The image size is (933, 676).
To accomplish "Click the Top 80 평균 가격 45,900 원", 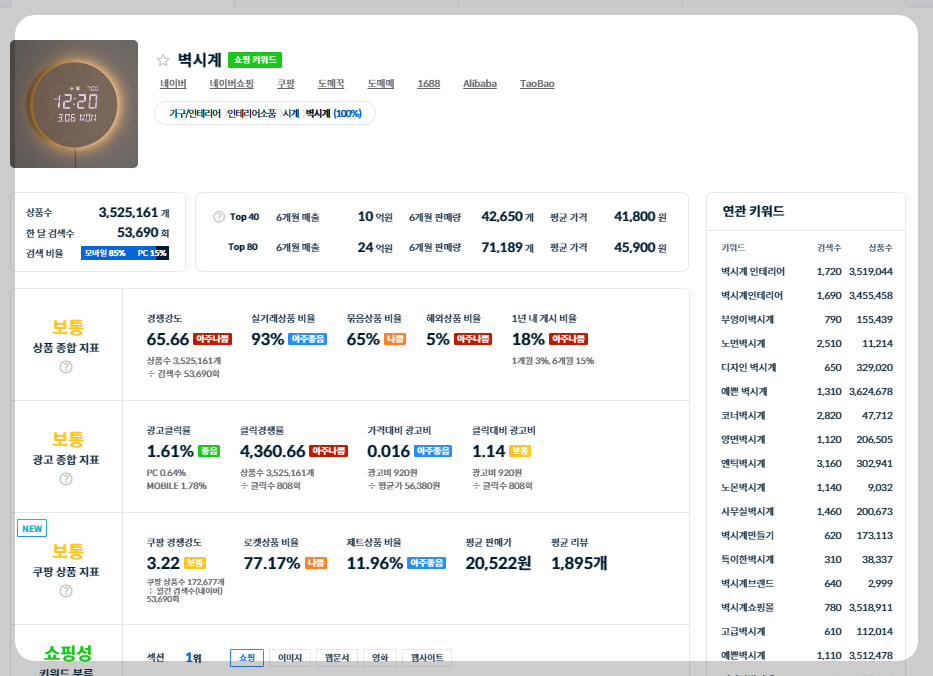I will 640,247.
